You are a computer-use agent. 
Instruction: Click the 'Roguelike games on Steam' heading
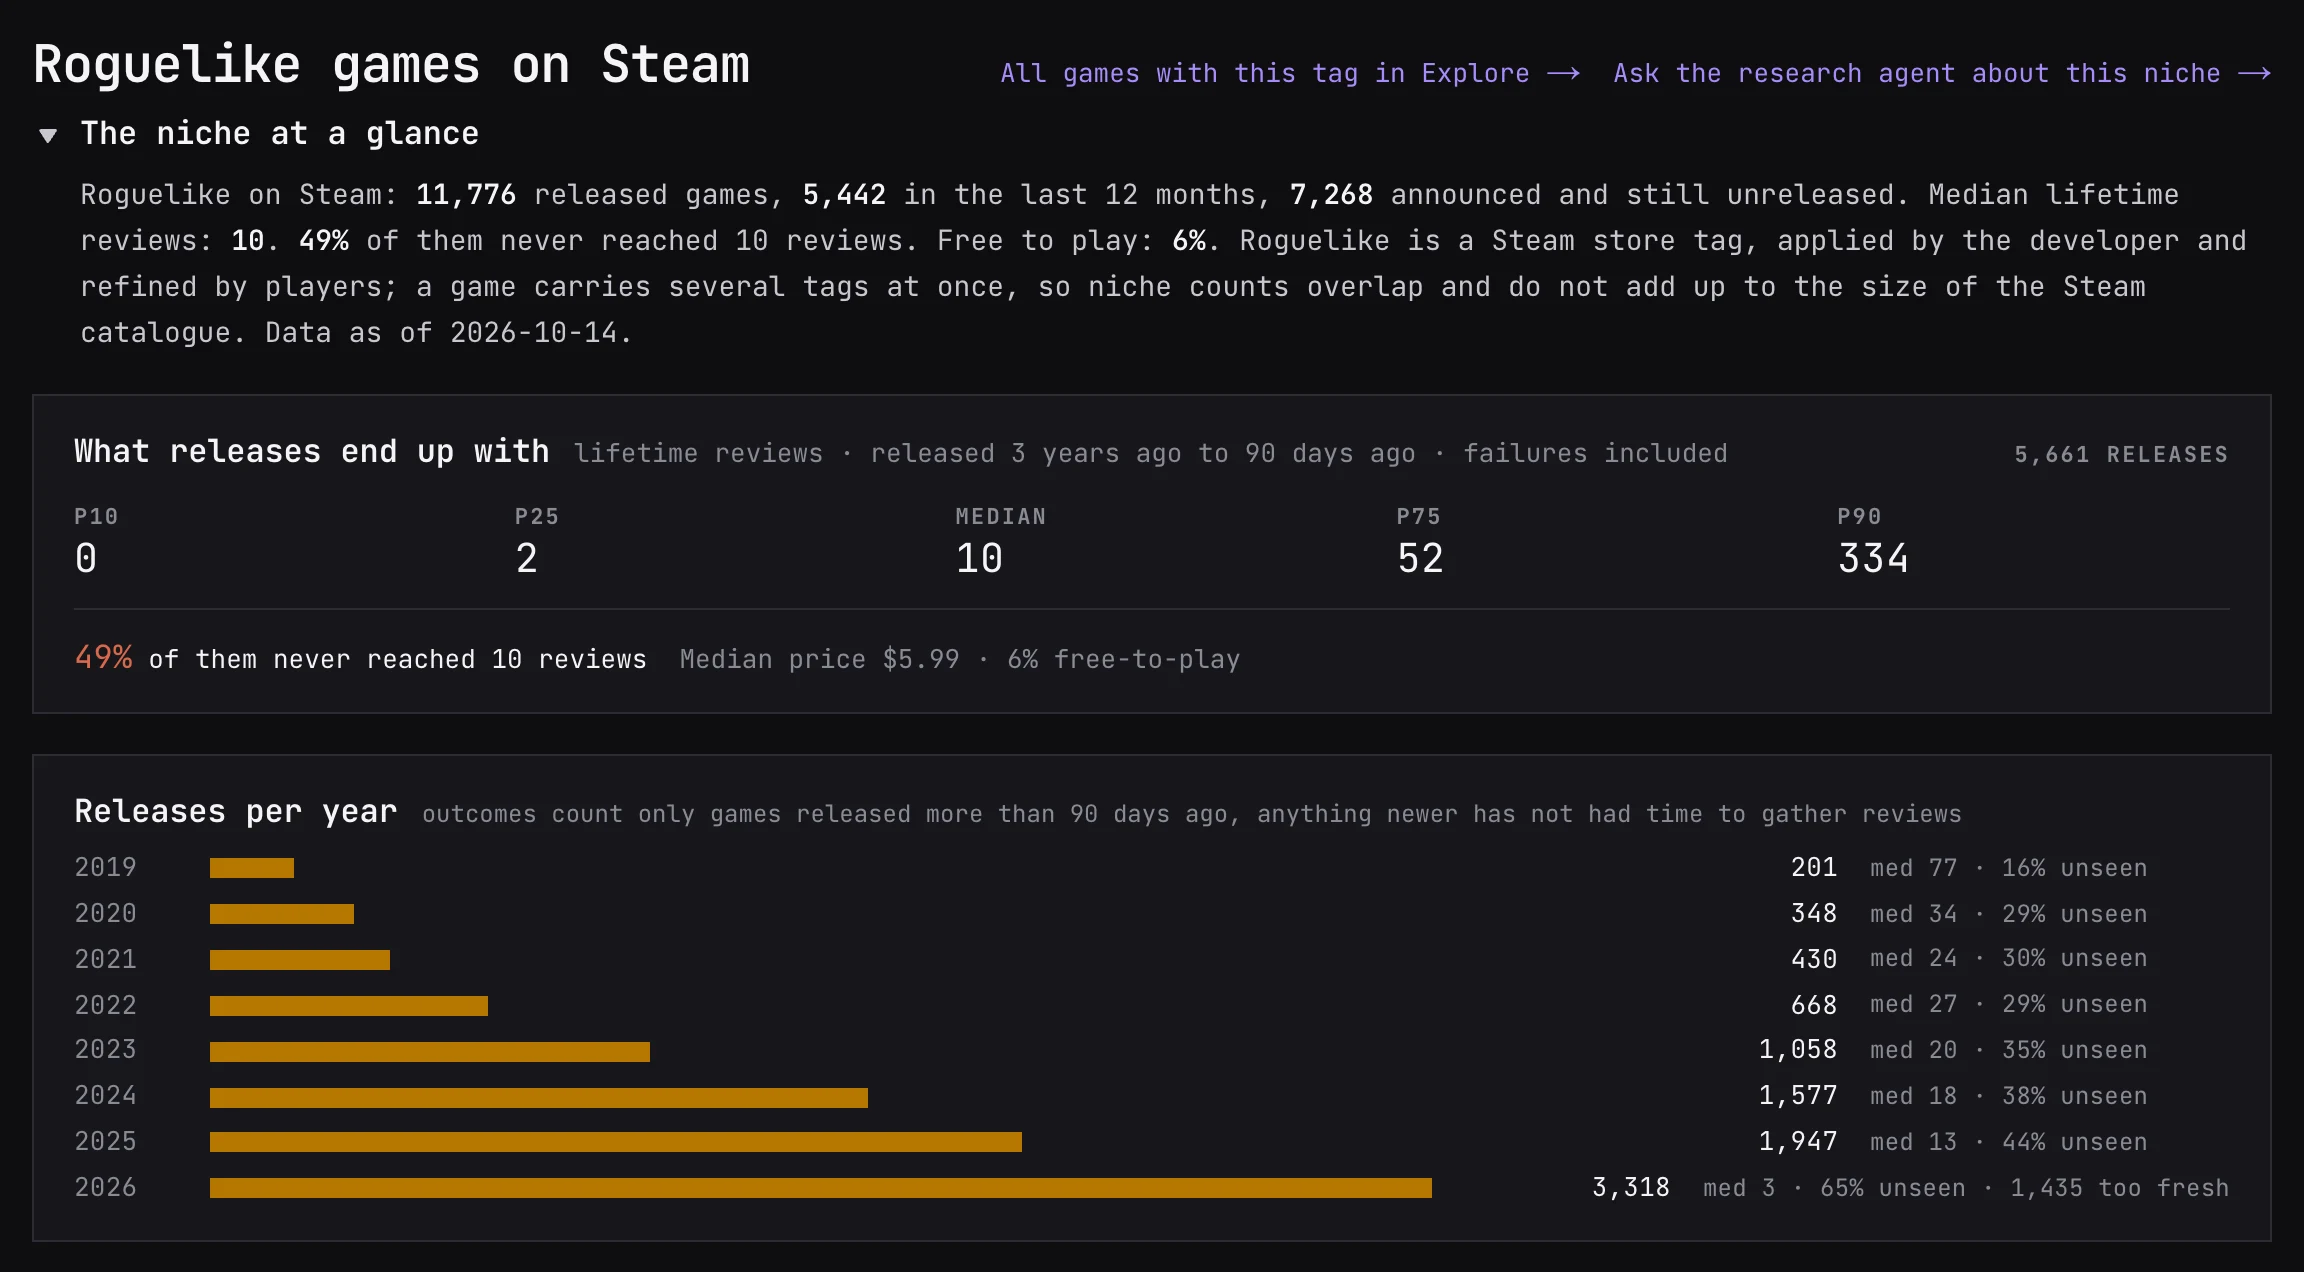pyautogui.click(x=391, y=65)
